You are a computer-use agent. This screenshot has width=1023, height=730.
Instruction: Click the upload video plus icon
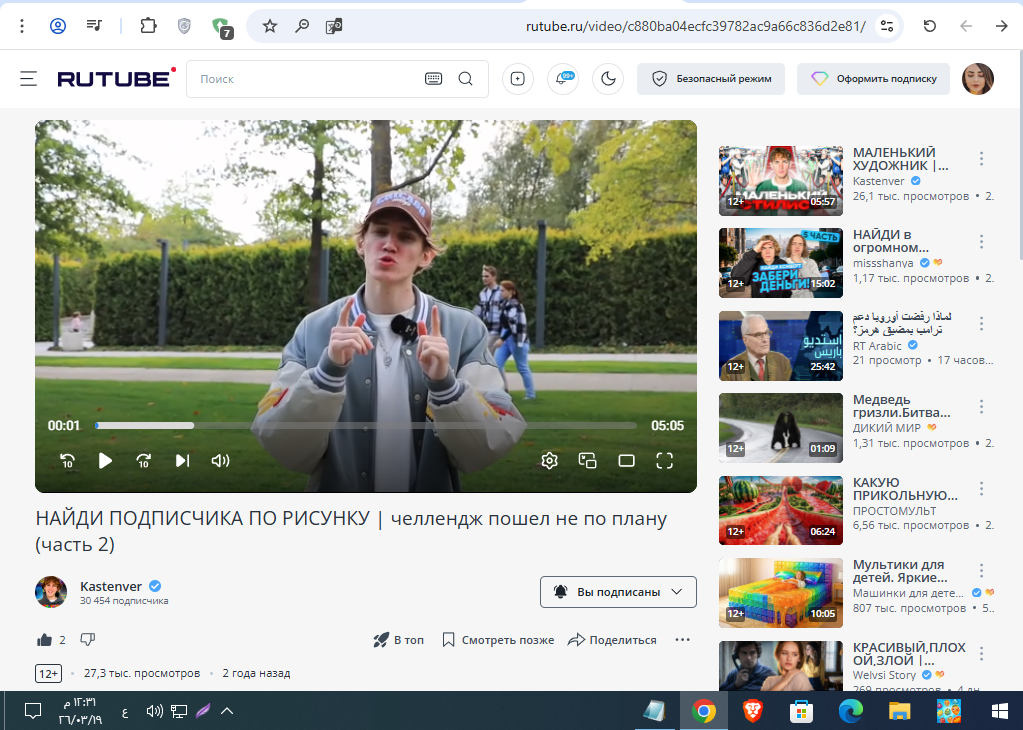coord(517,79)
